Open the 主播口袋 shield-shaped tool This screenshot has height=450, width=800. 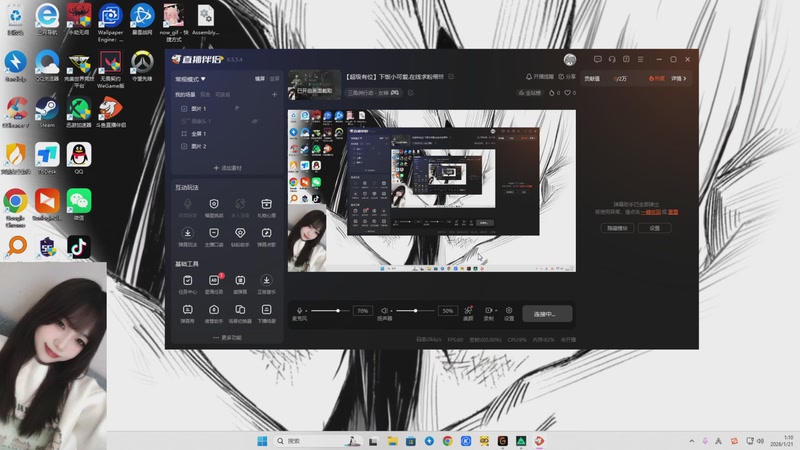[214, 237]
